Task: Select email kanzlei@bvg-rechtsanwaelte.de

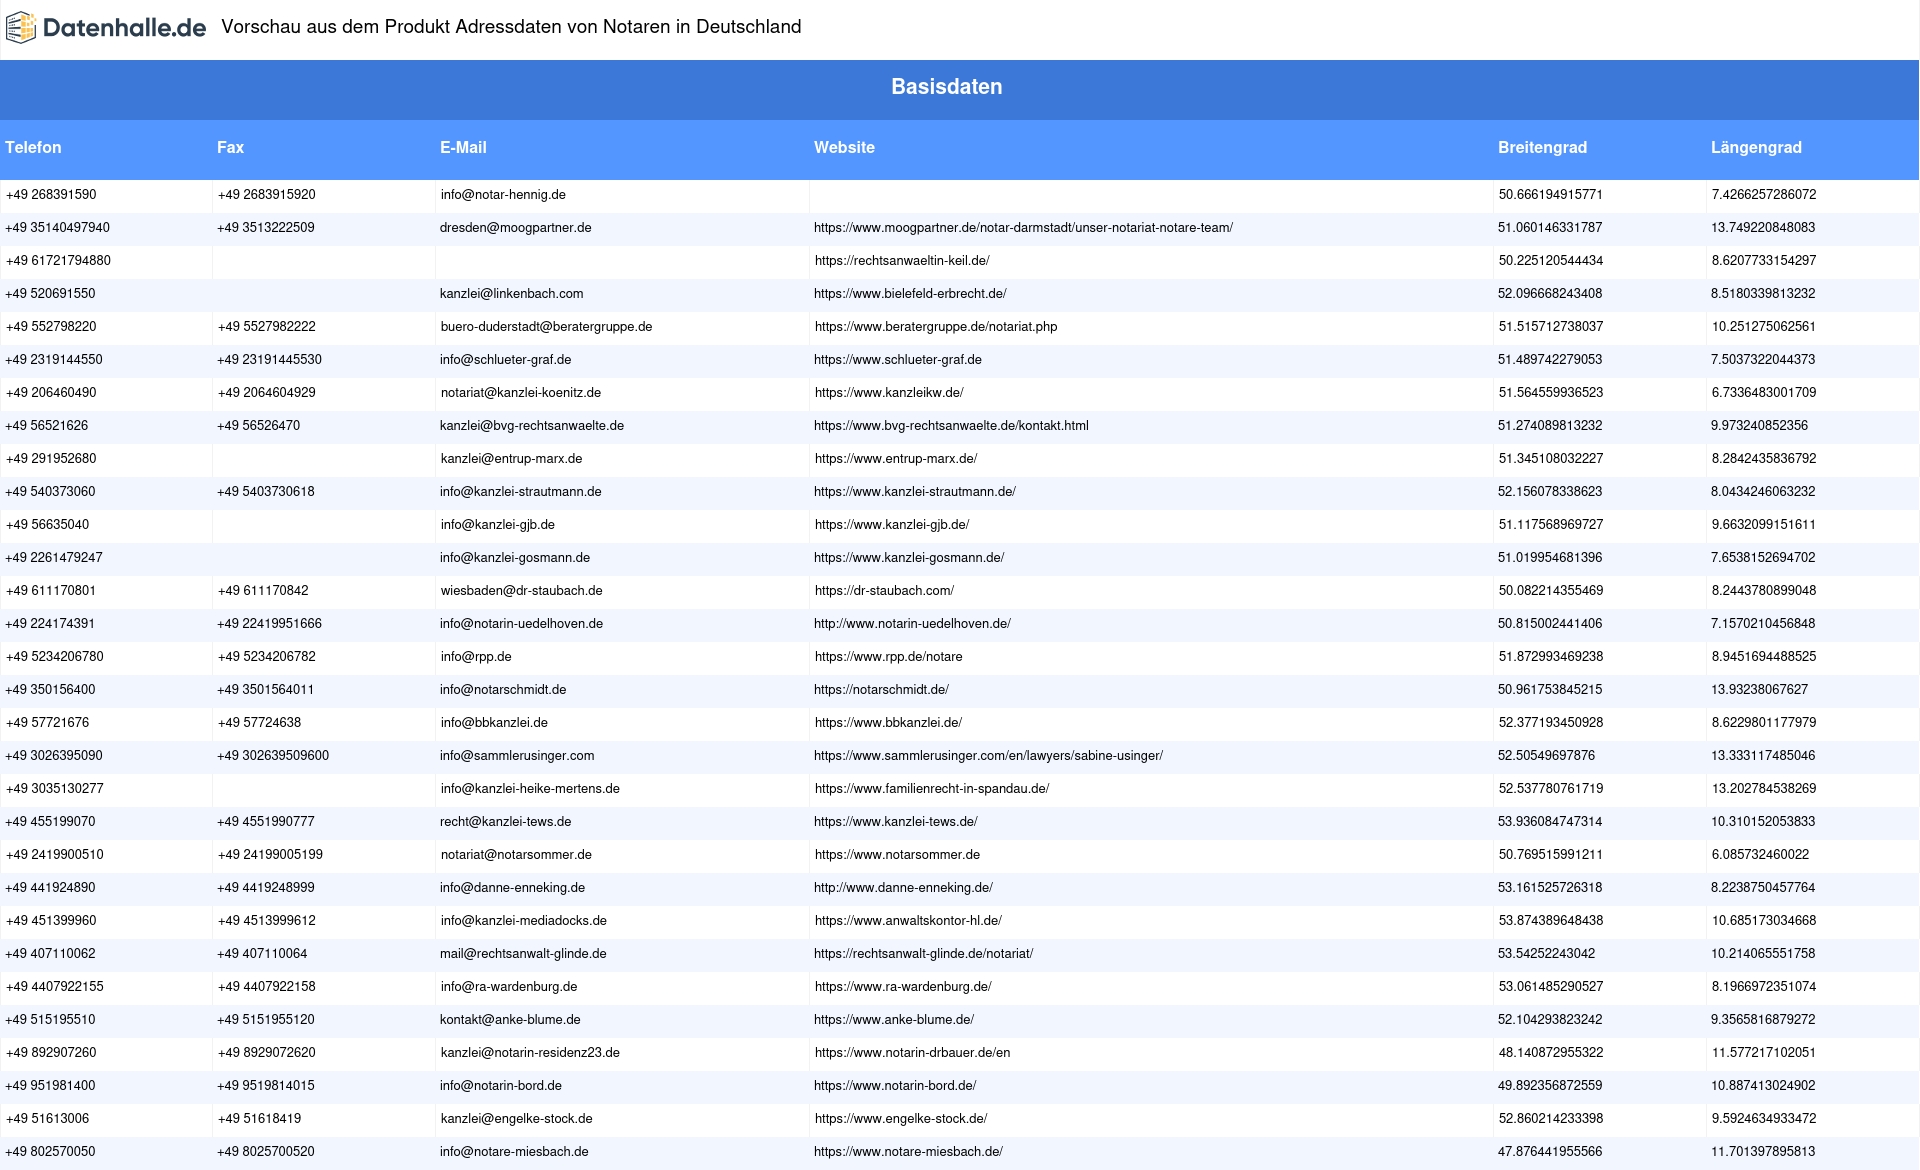Action: pyautogui.click(x=532, y=426)
